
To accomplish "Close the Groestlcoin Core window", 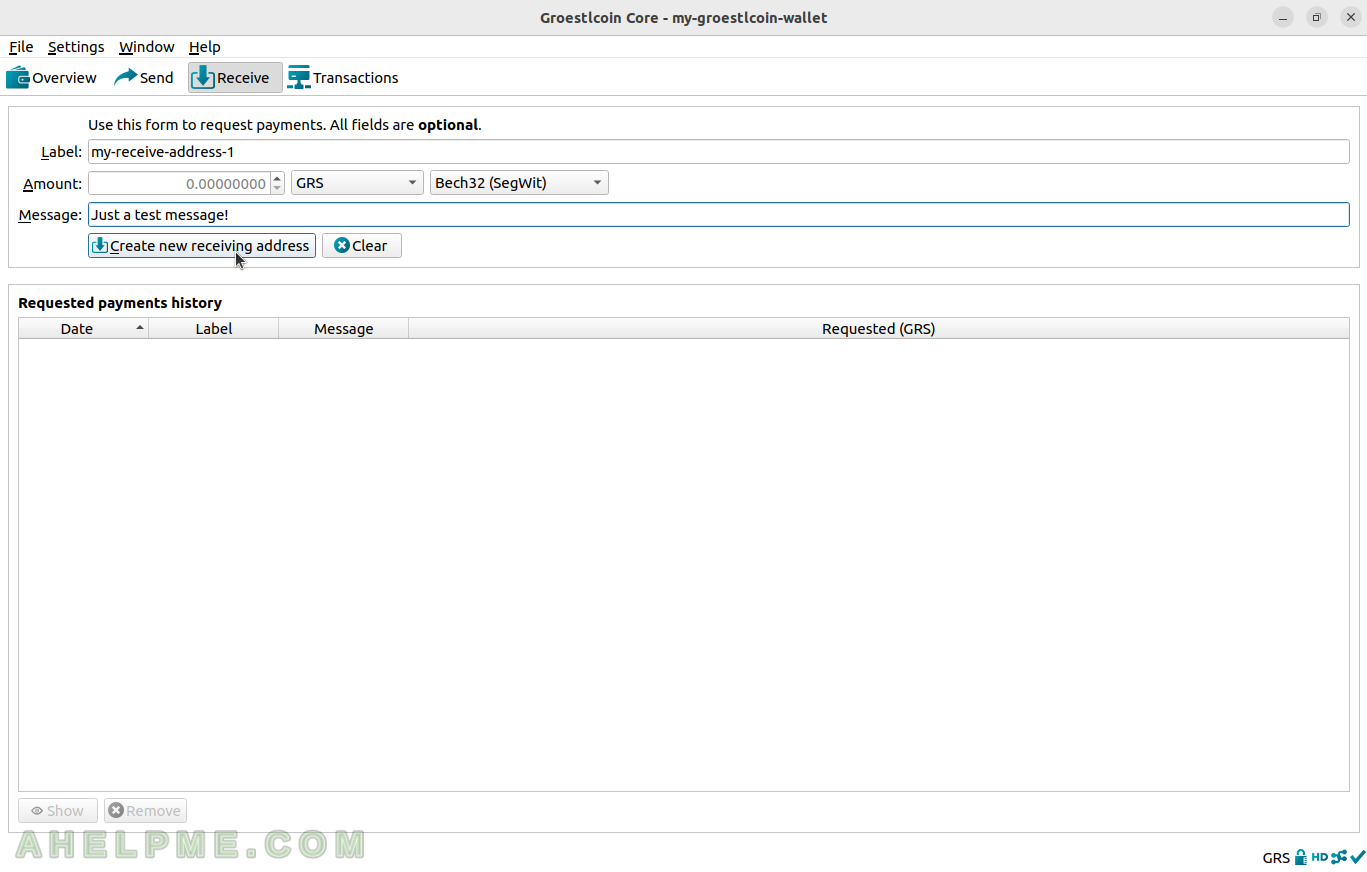I will pyautogui.click(x=1350, y=18).
